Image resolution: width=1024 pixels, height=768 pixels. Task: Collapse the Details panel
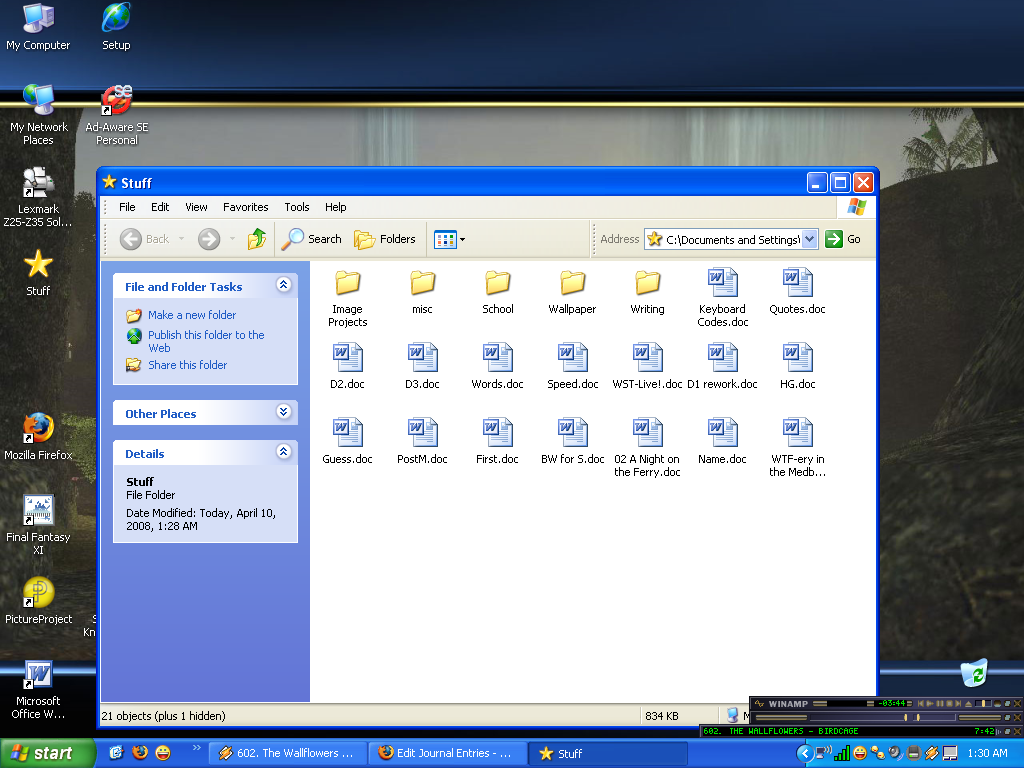283,451
